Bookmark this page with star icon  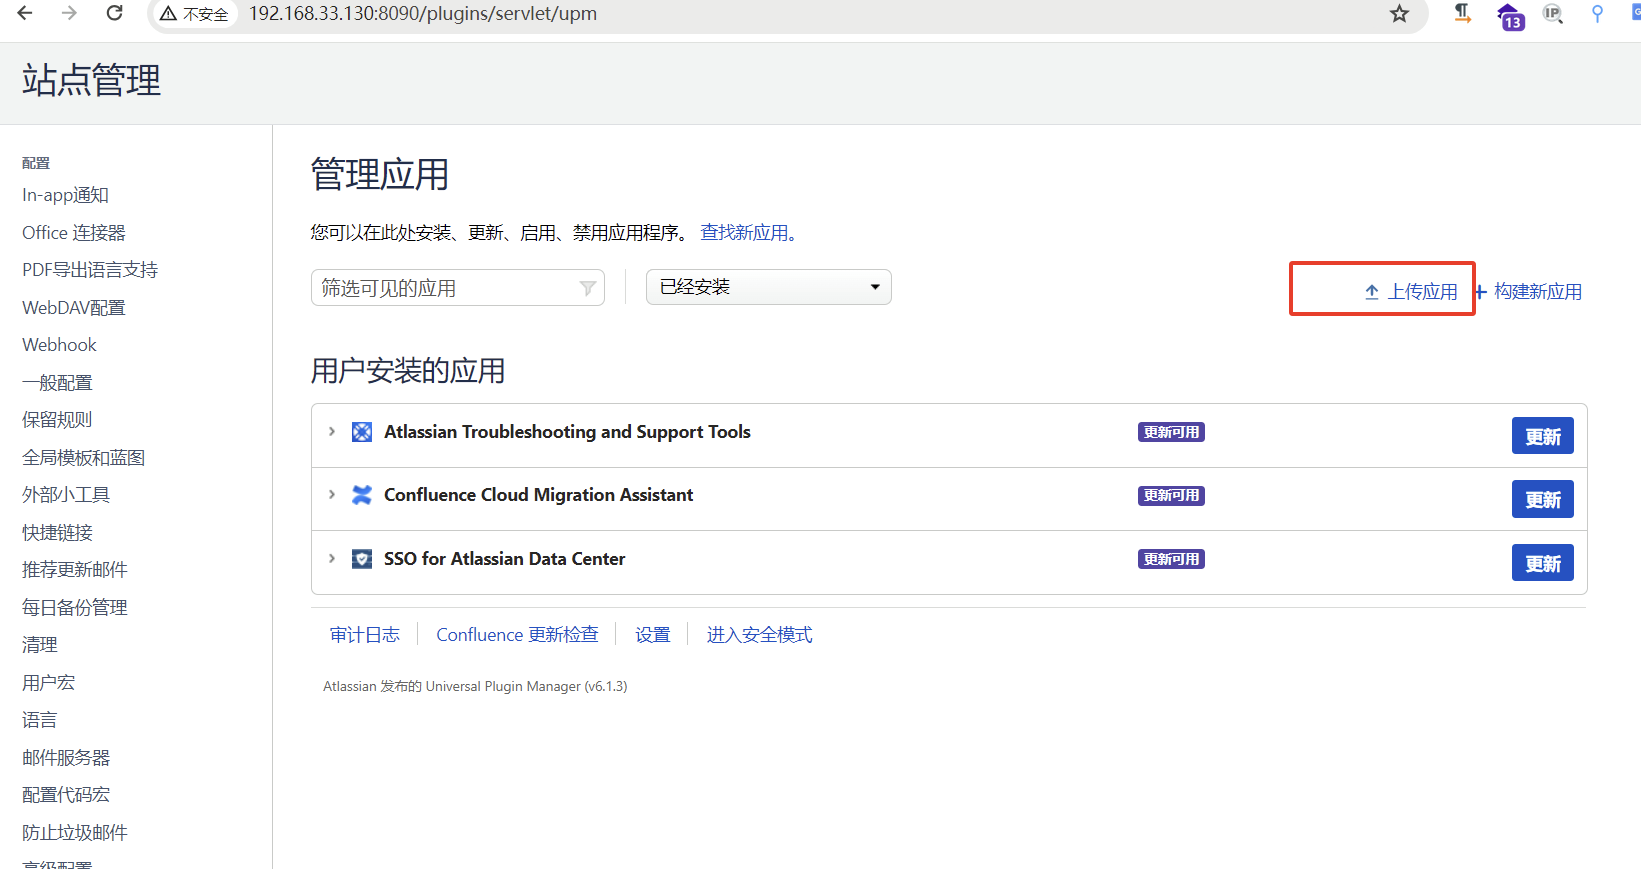tap(1399, 14)
